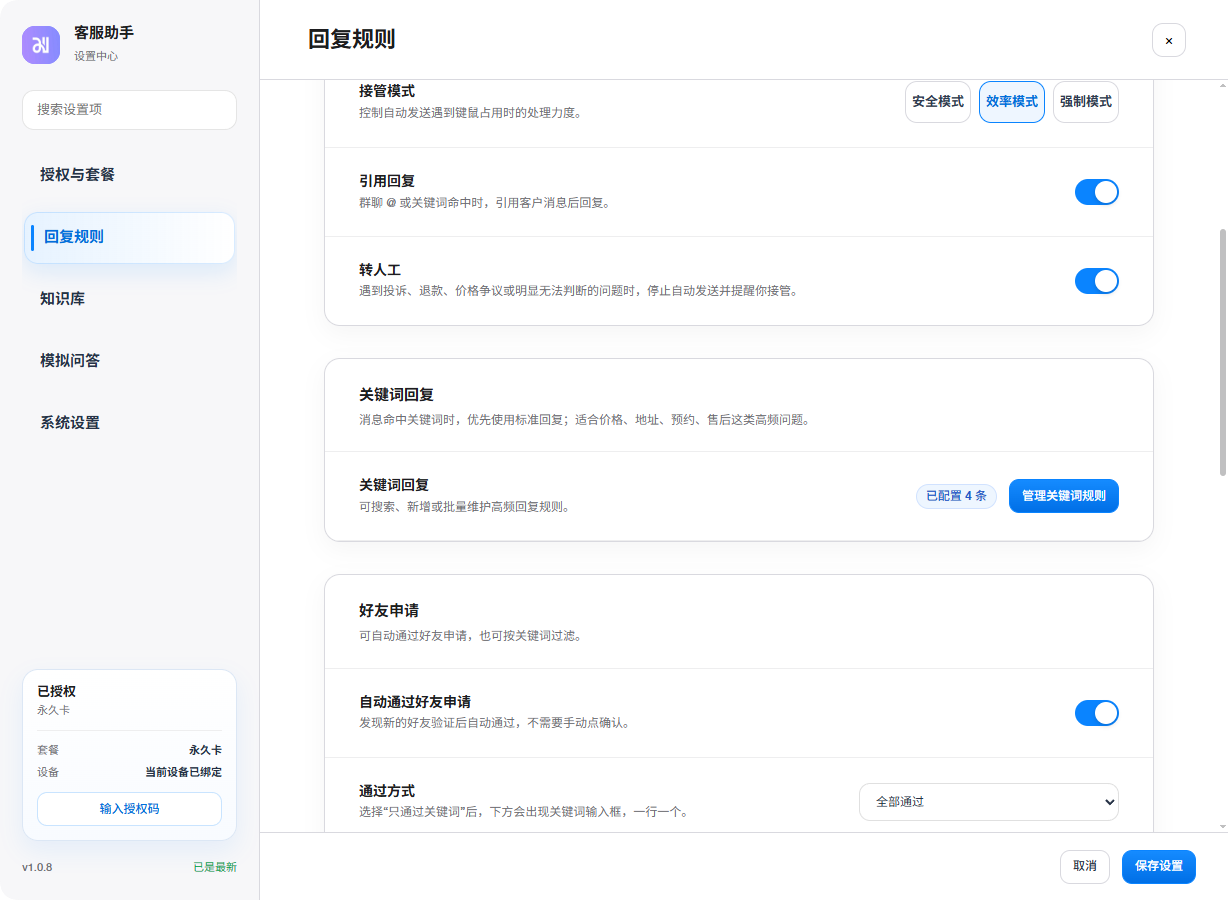Switch to 系统设置 in the sidebar
The image size is (1228, 900).
[129, 423]
